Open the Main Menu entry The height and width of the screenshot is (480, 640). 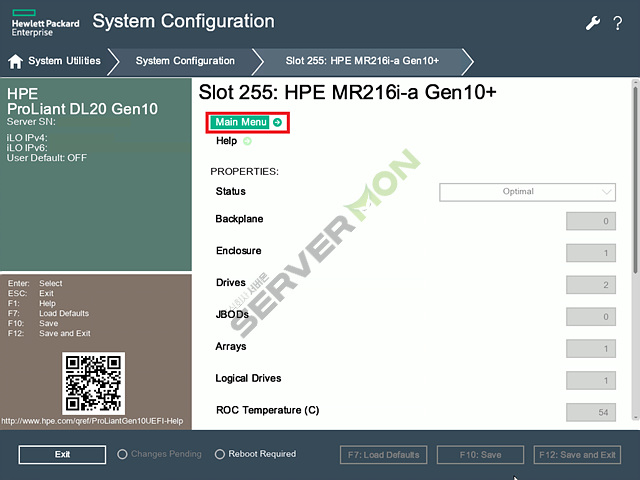click(240, 122)
